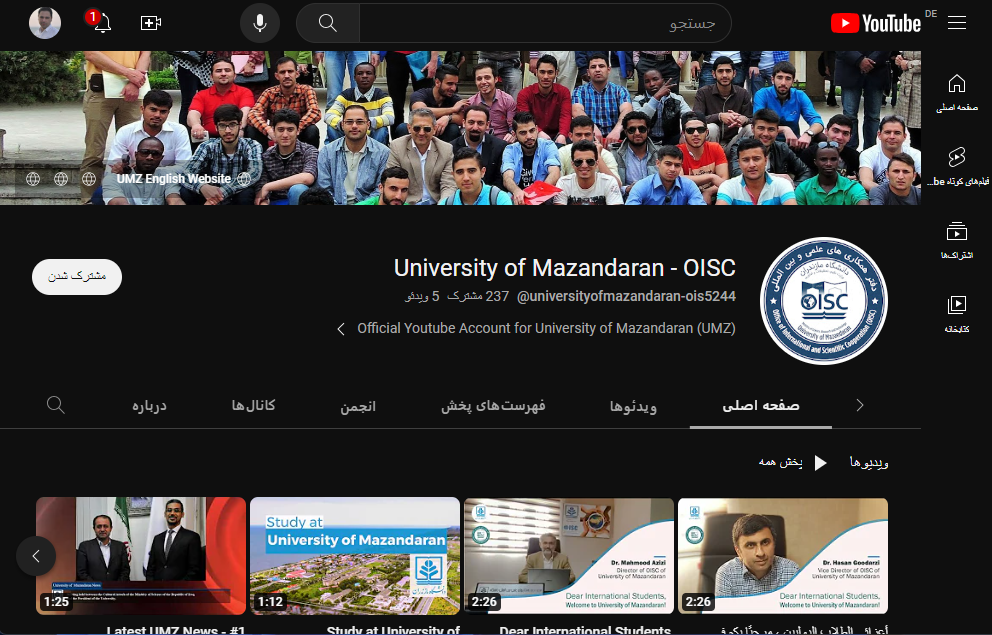Open اشتراک‌ها in the sidebar
This screenshot has width=992, height=635.
(x=957, y=240)
